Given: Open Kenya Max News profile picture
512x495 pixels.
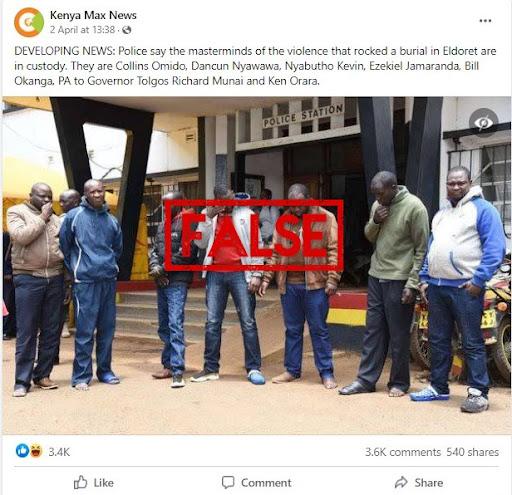Looking at the screenshot, I should pos(29,22).
